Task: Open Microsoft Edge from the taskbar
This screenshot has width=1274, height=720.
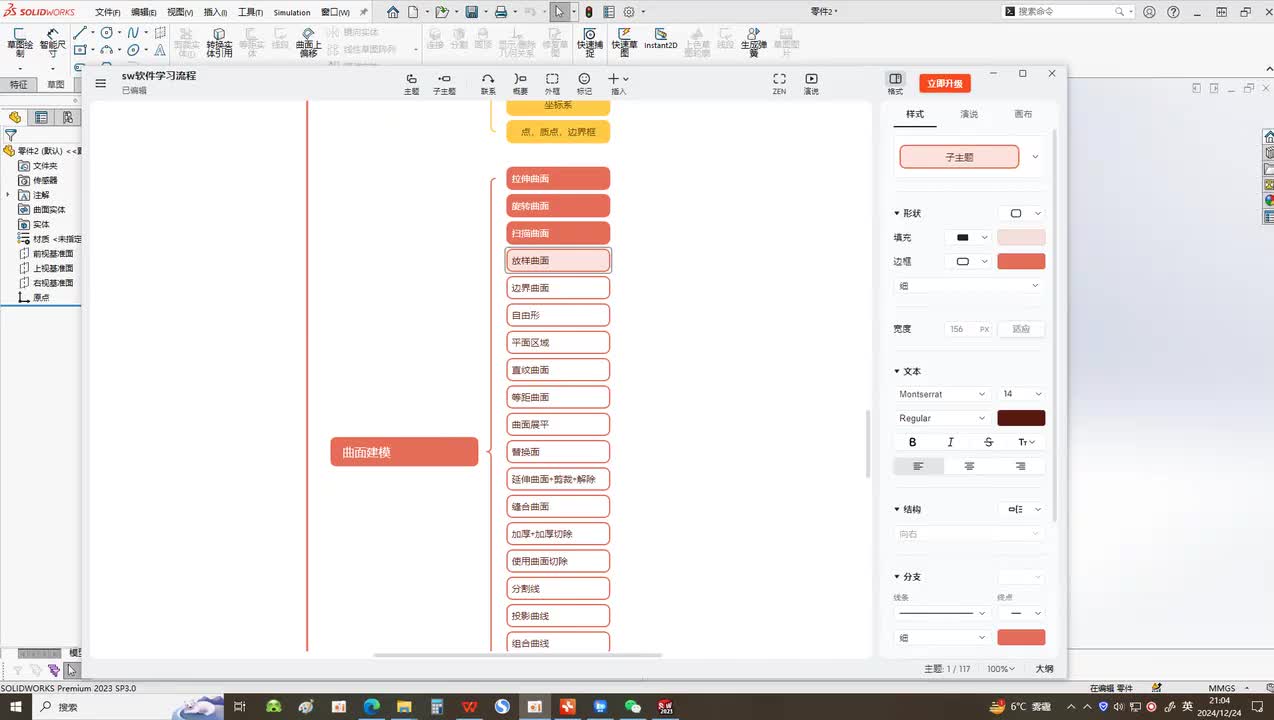Action: (x=371, y=706)
